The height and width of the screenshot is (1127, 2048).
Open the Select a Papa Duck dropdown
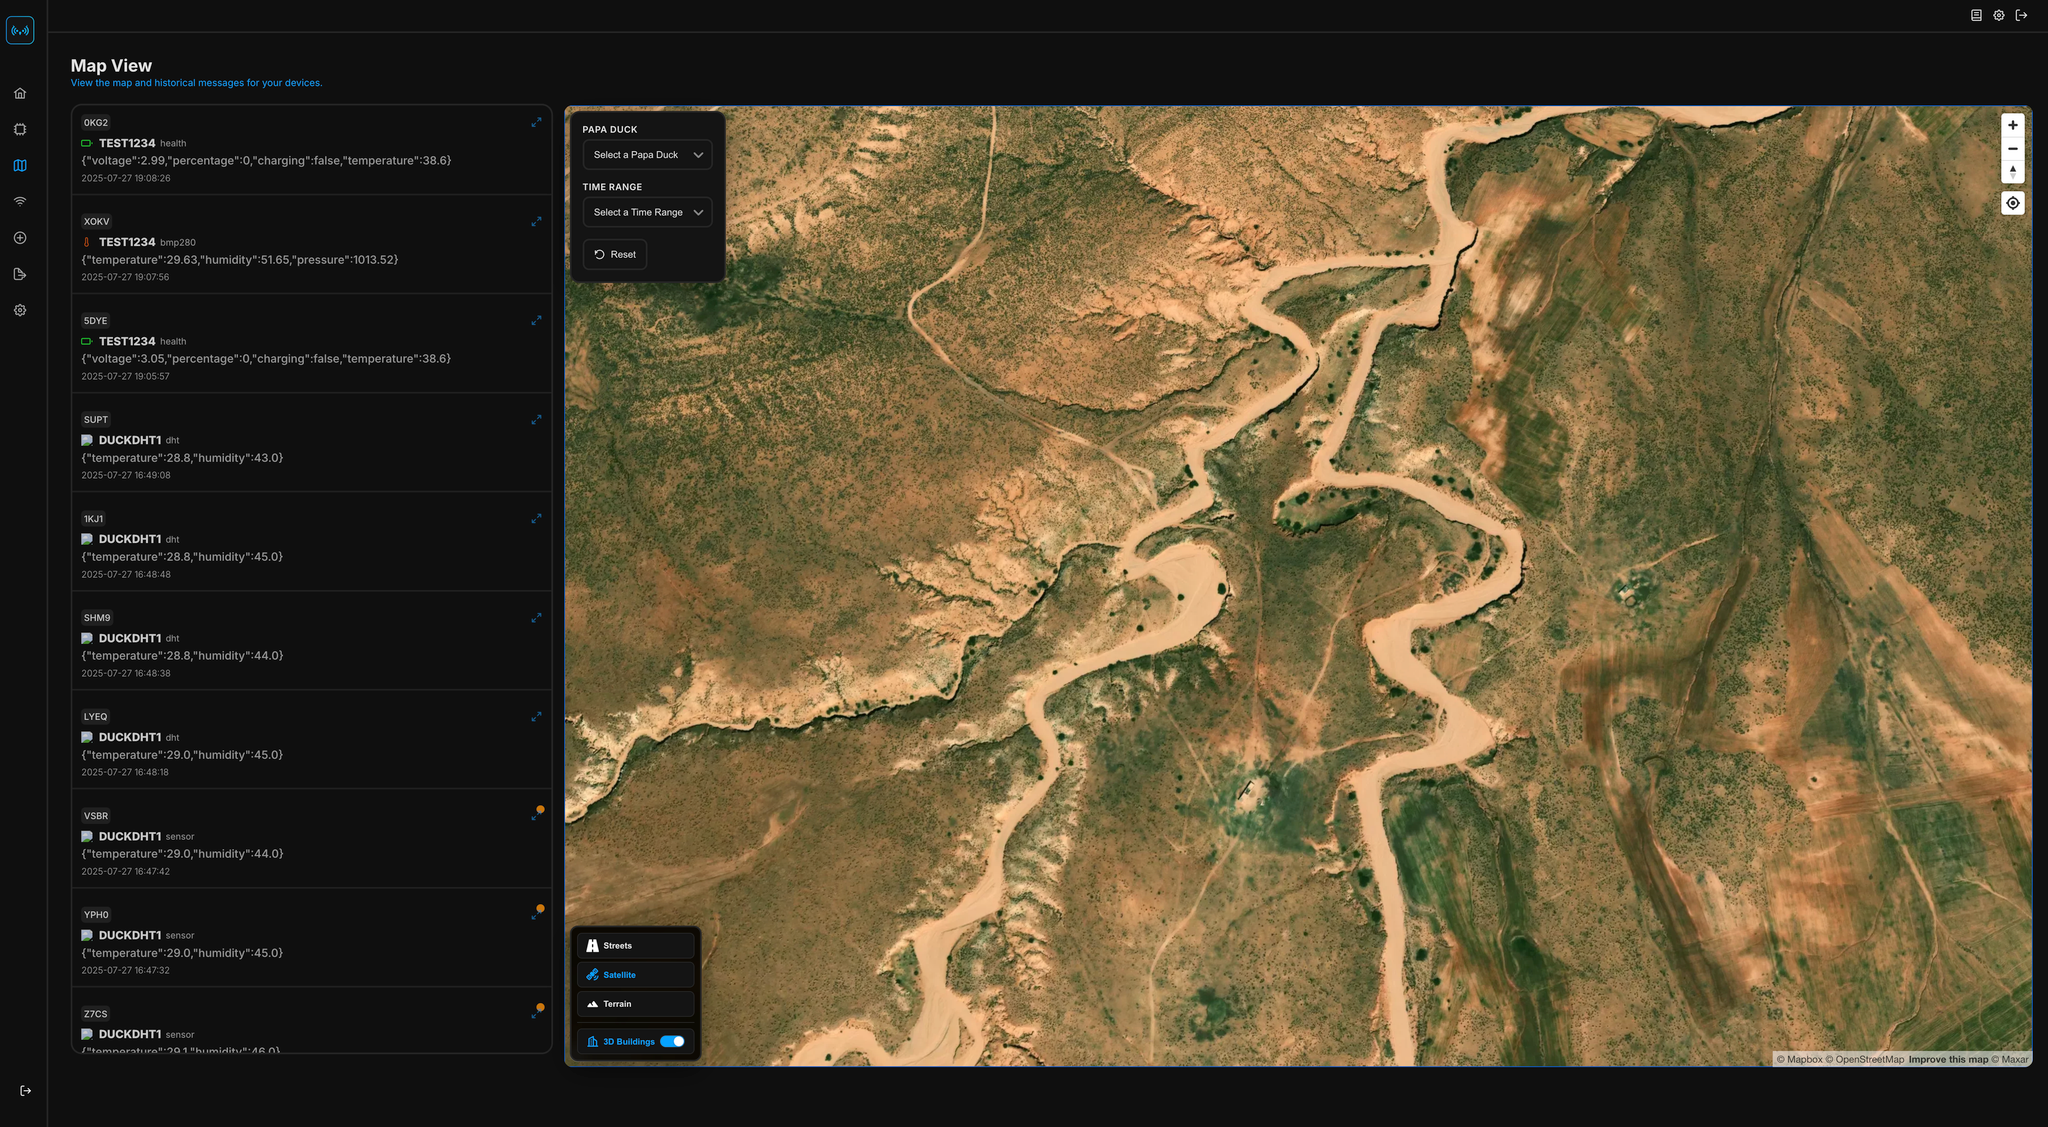point(647,155)
